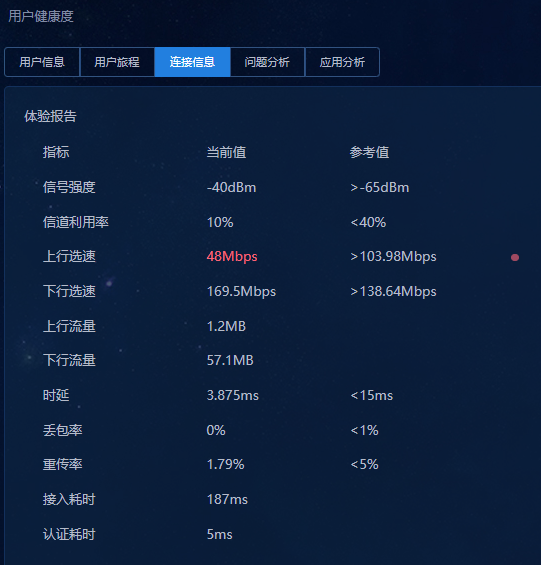The image size is (541, 565).
Task: Click the 认证耗时 metric label
Action: 69,534
